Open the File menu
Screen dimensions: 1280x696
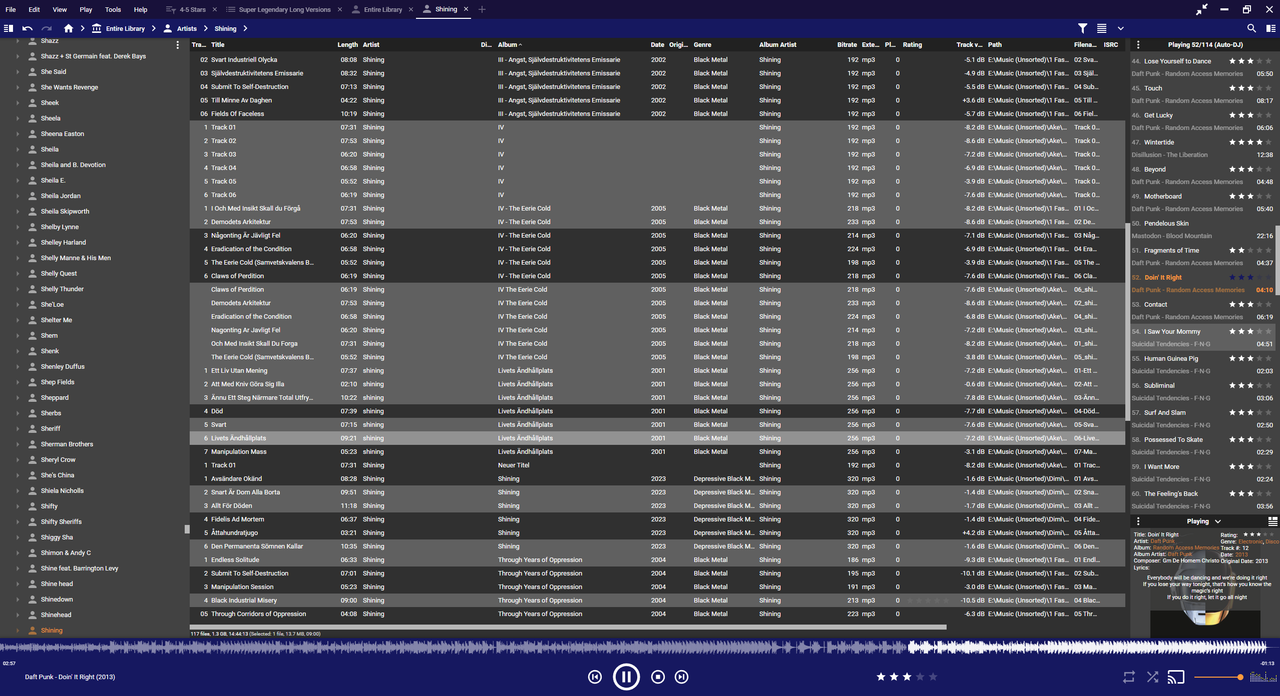pyautogui.click(x=10, y=9)
